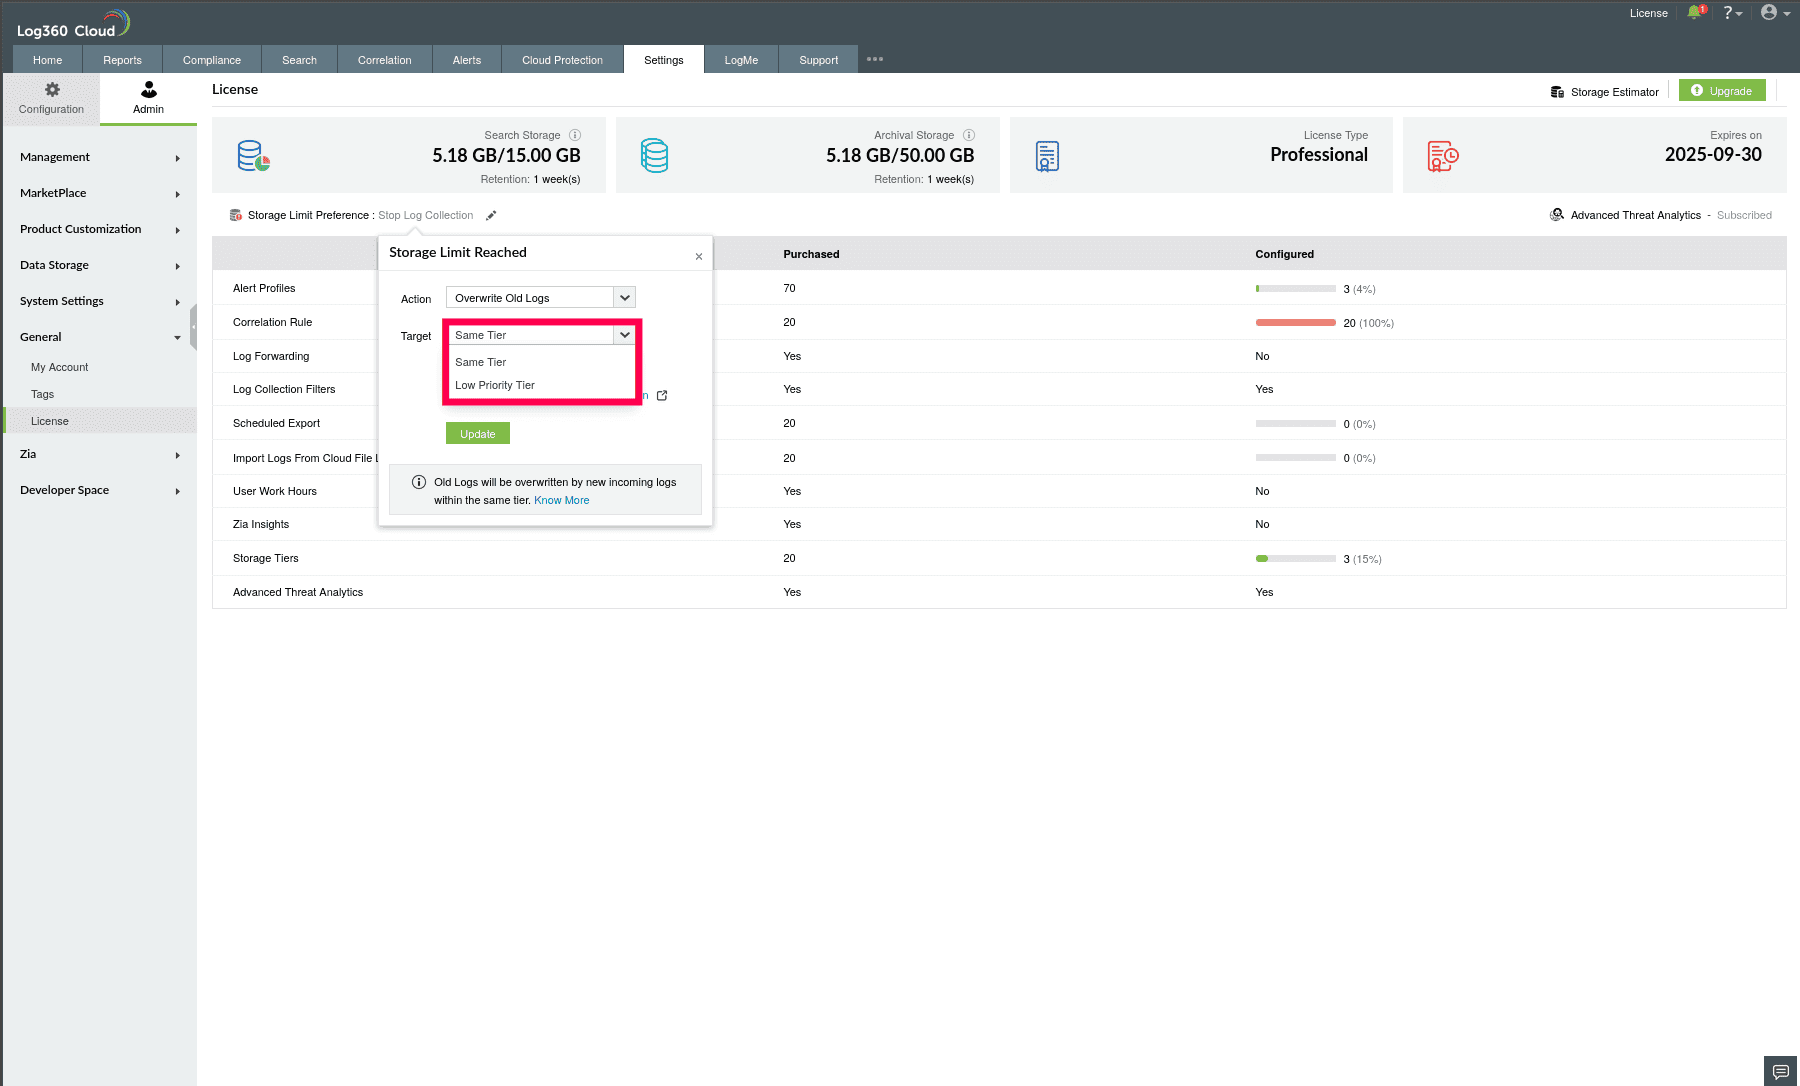Image resolution: width=1800 pixels, height=1086 pixels.
Task: Expand the Zia sidebar section
Action: point(100,454)
